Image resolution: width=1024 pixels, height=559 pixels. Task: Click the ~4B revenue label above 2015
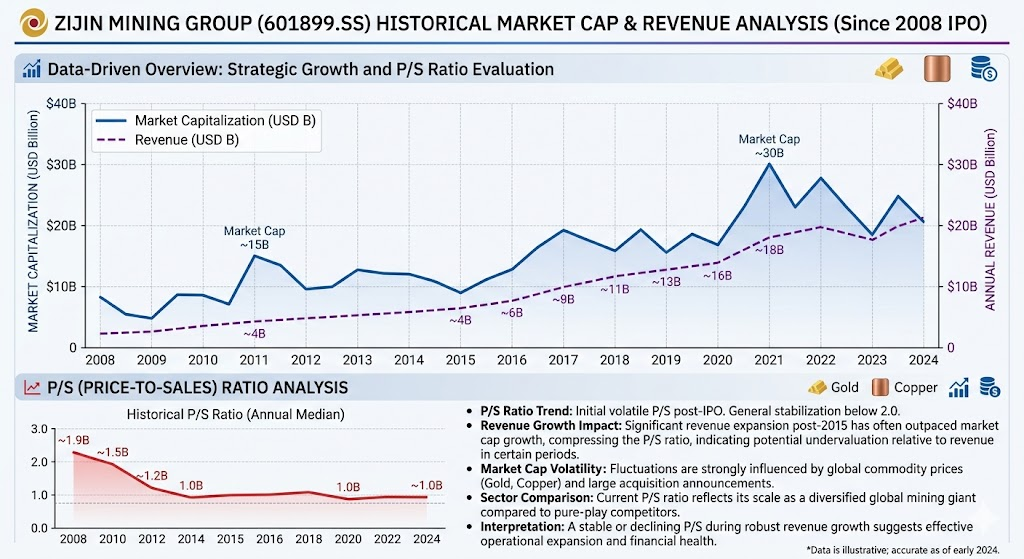tap(460, 320)
